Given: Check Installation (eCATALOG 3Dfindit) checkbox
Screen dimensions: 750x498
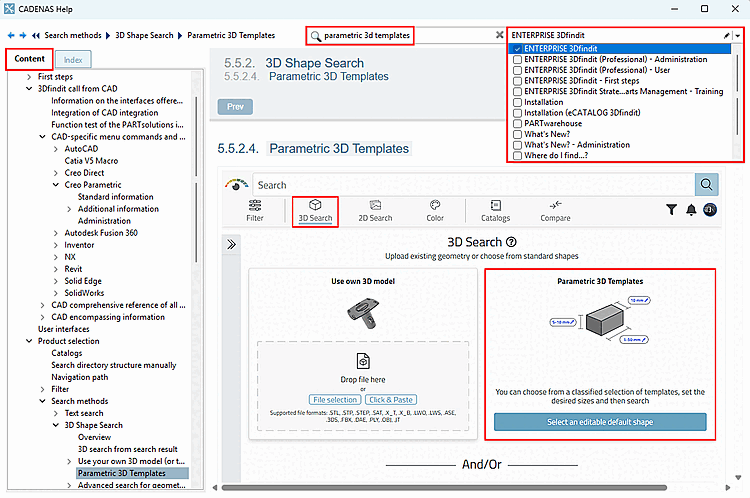Looking at the screenshot, I should (517, 113).
